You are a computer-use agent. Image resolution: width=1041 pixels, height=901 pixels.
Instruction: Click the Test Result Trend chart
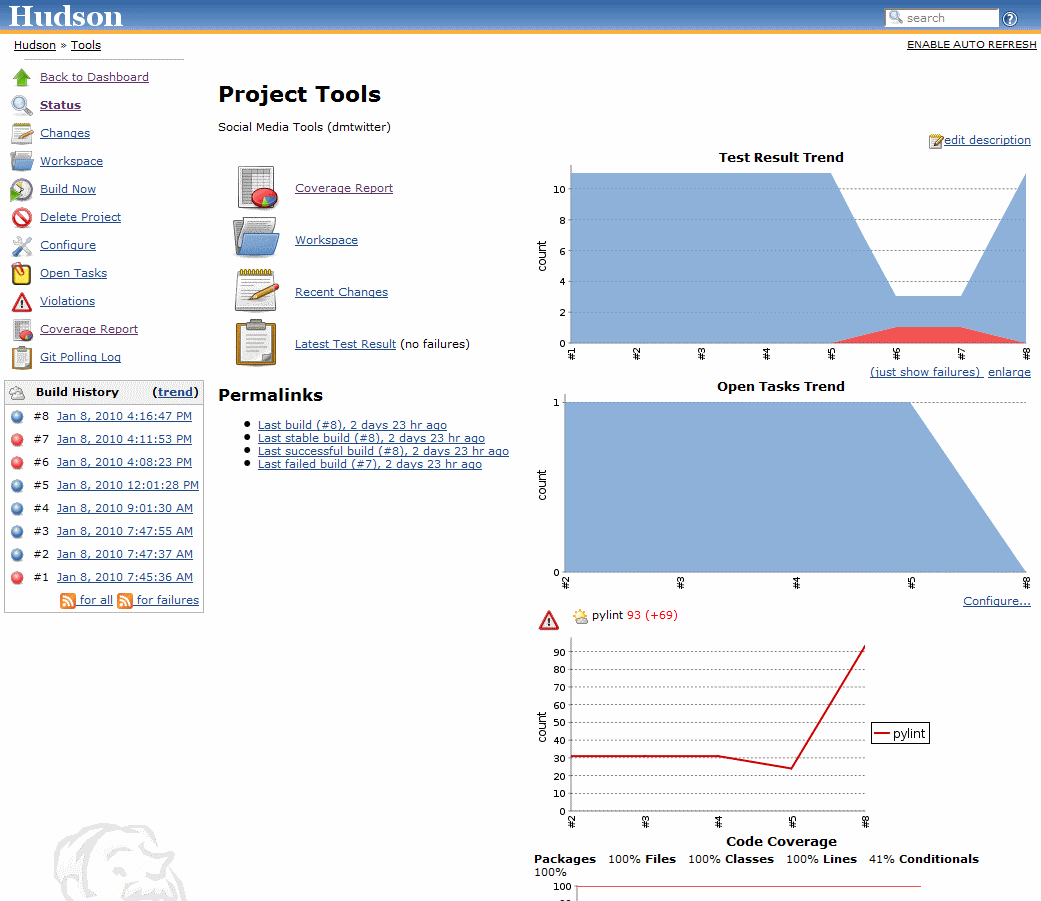[781, 256]
